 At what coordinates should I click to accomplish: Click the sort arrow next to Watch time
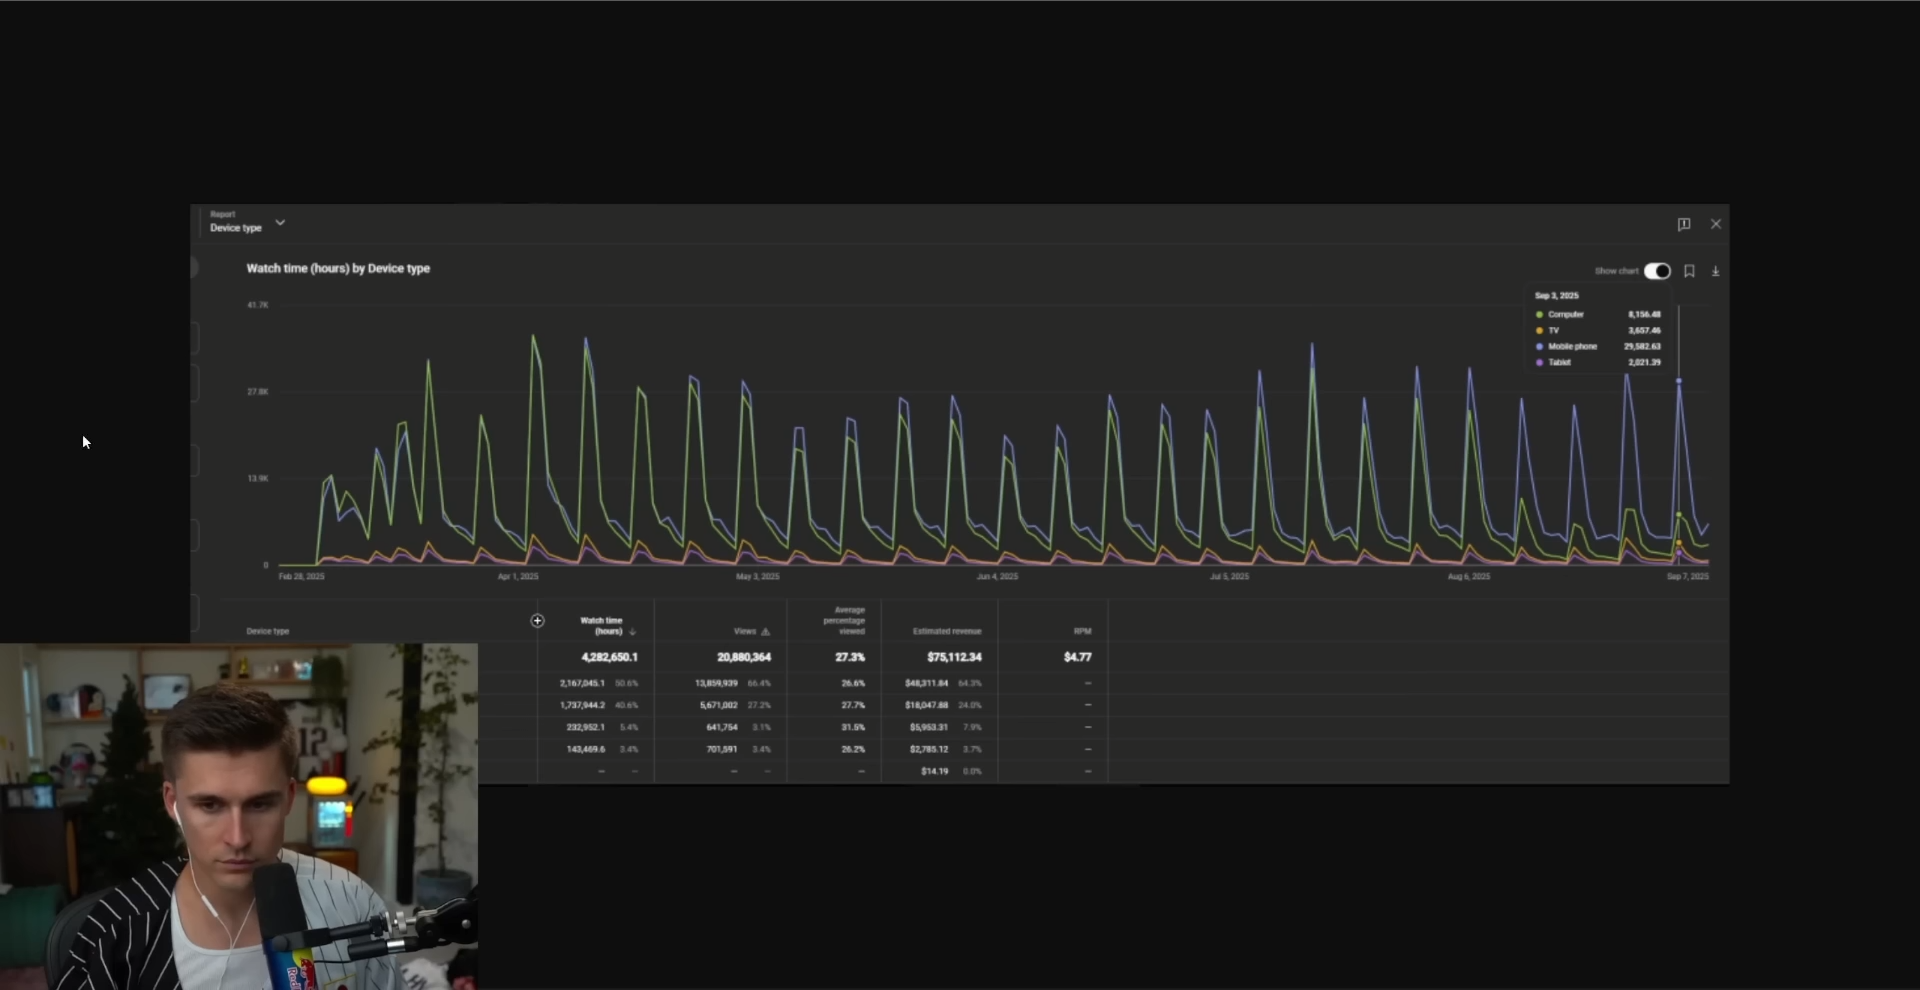point(632,632)
